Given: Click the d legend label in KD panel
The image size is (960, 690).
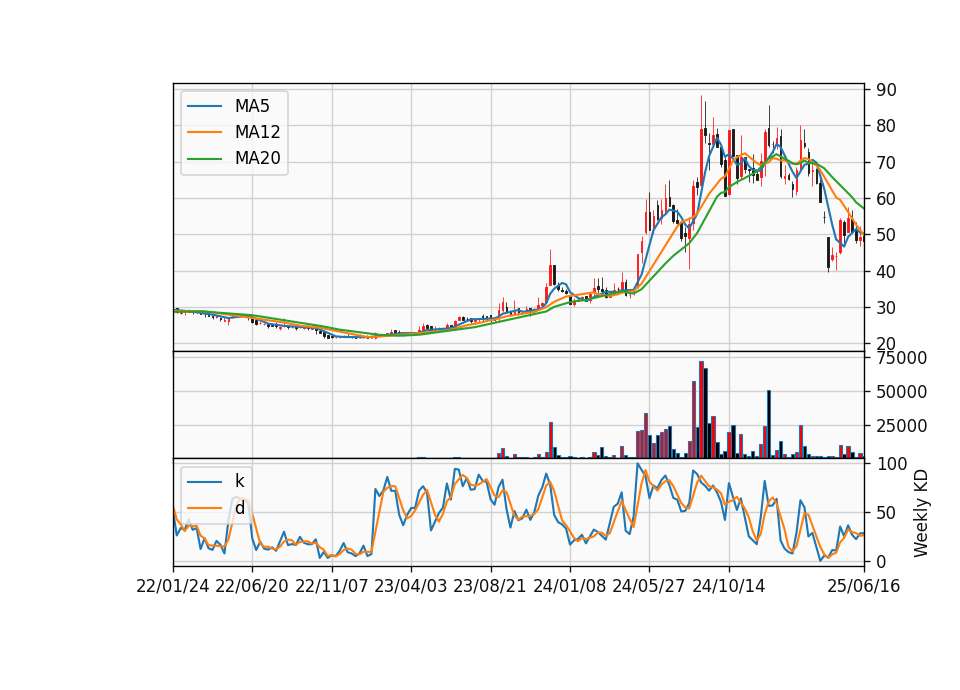Looking at the screenshot, I should click(240, 508).
